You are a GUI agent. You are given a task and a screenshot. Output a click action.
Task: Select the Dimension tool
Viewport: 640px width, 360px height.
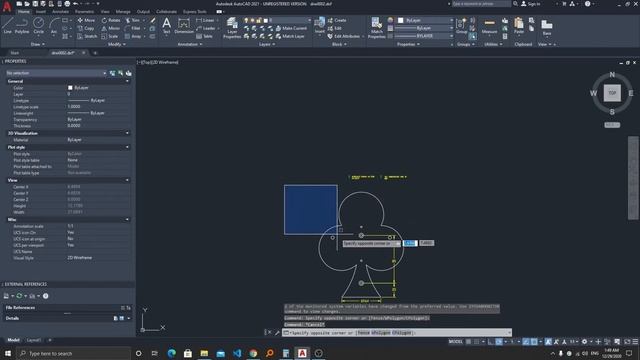[184, 25]
